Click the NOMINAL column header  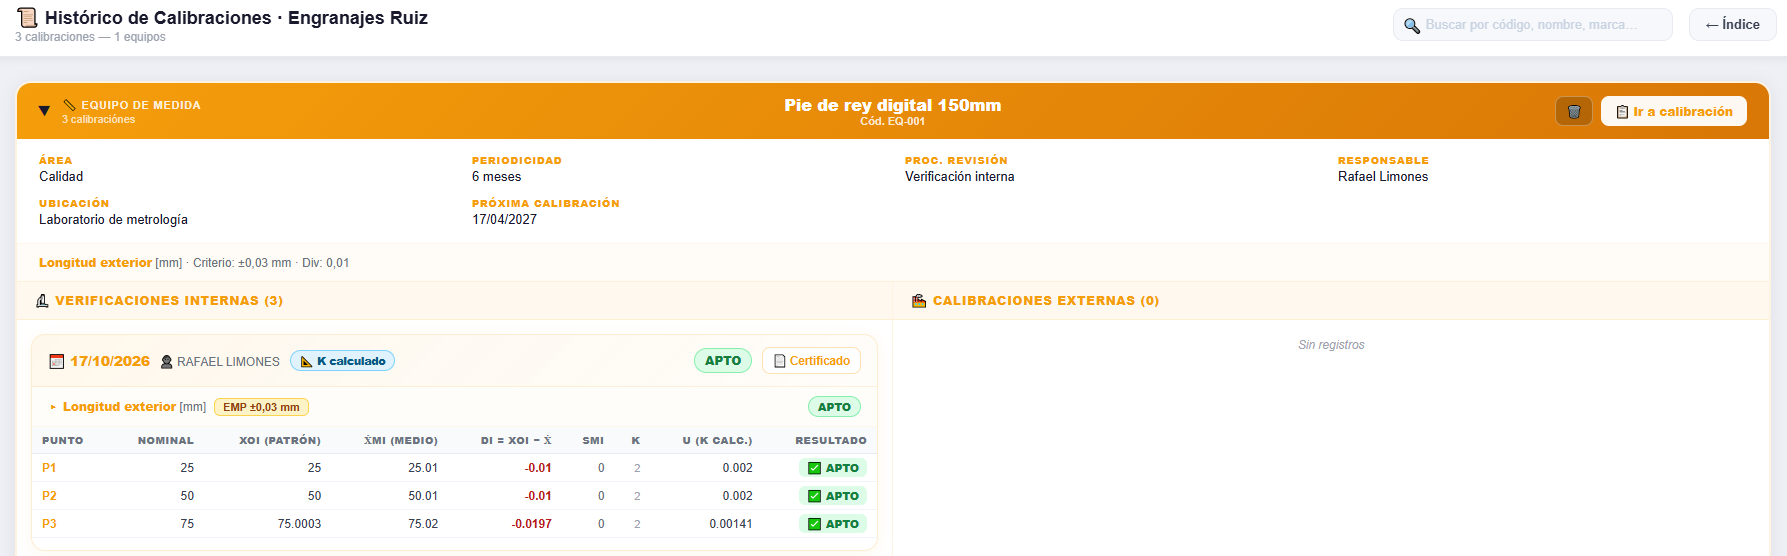(166, 440)
